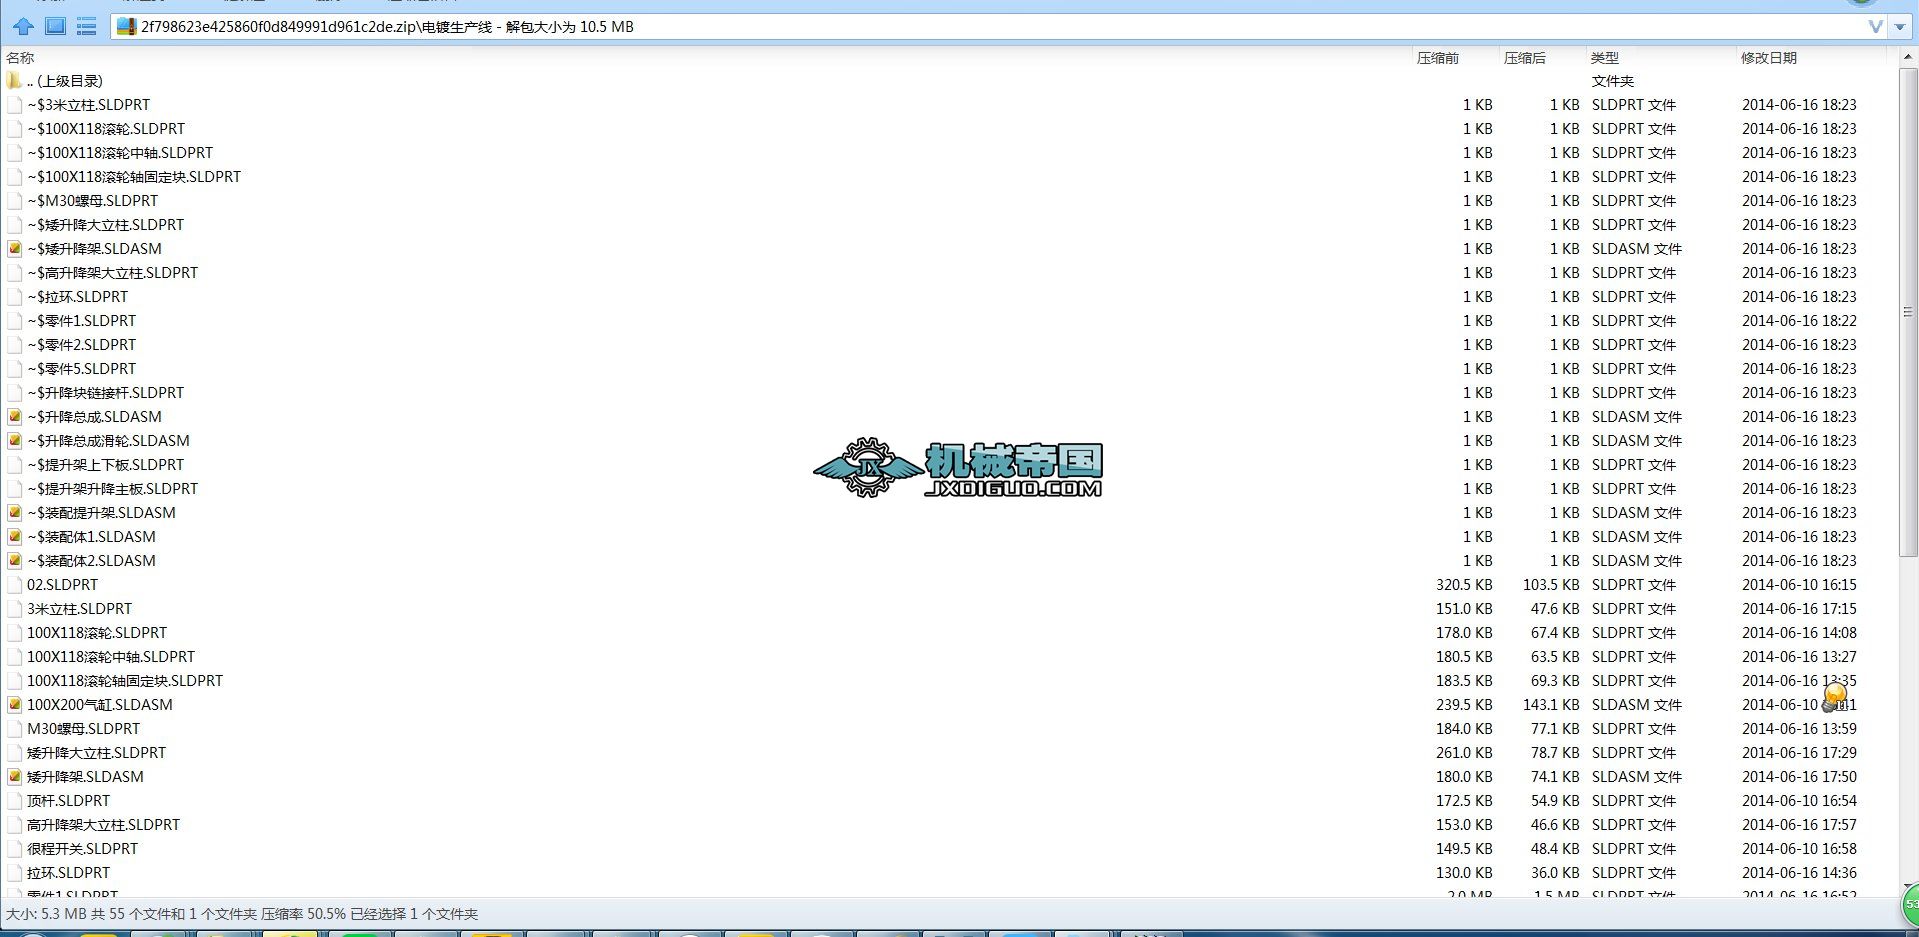Image resolution: width=1919 pixels, height=937 pixels.
Task: Click the file icon of ~$M30螺母.SLDPRT
Action: 14,201
